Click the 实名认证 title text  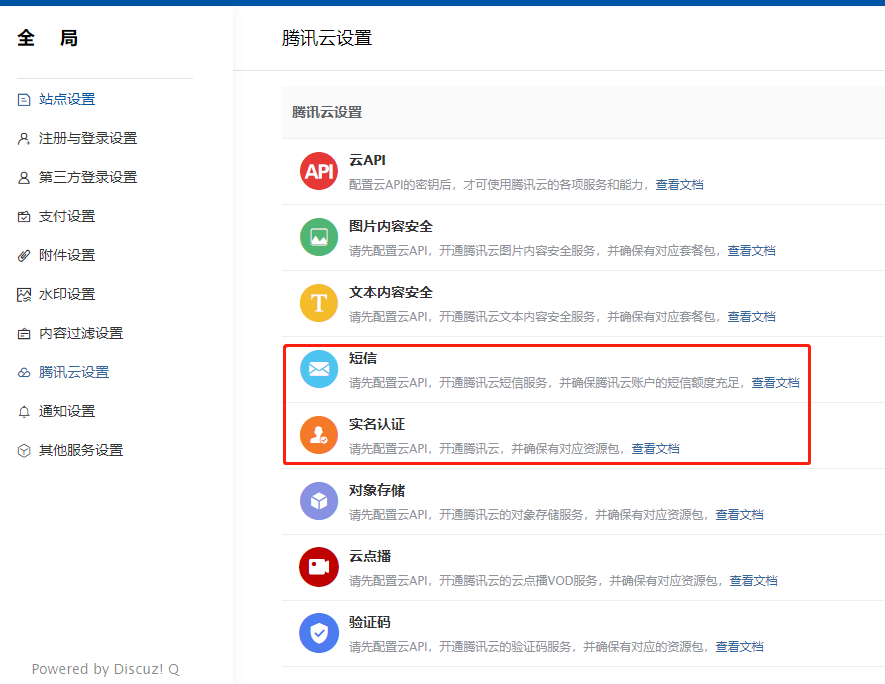pos(376,424)
